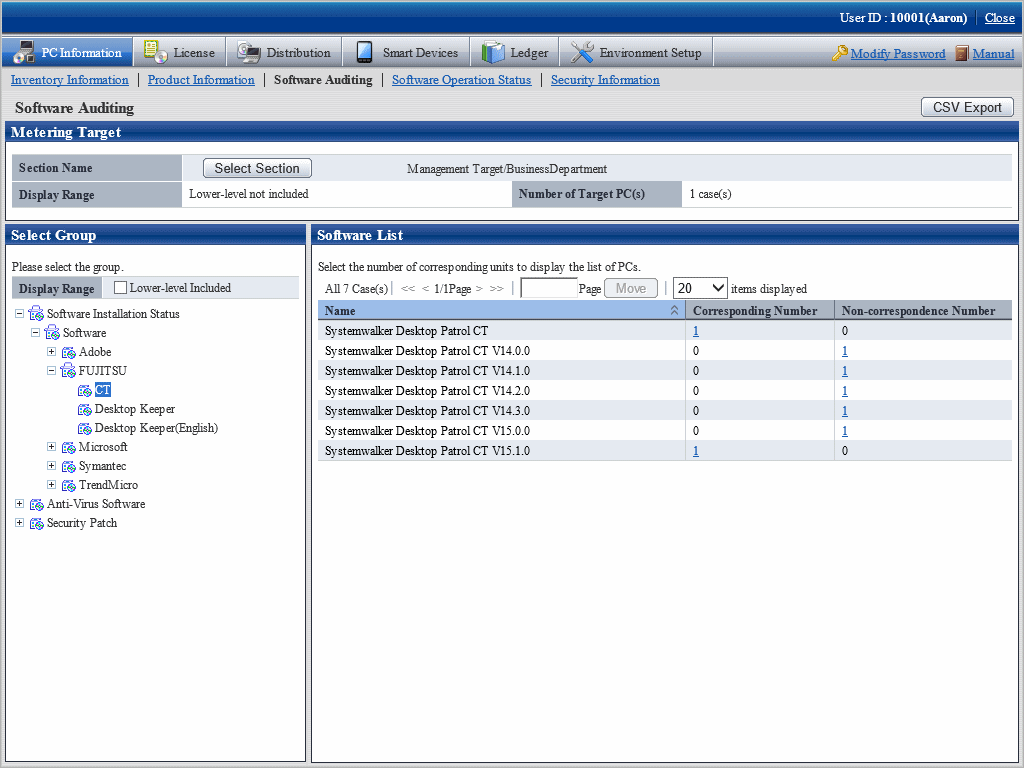The height and width of the screenshot is (768, 1024).
Task: Open the Software Operation Status link
Action: 462,80
